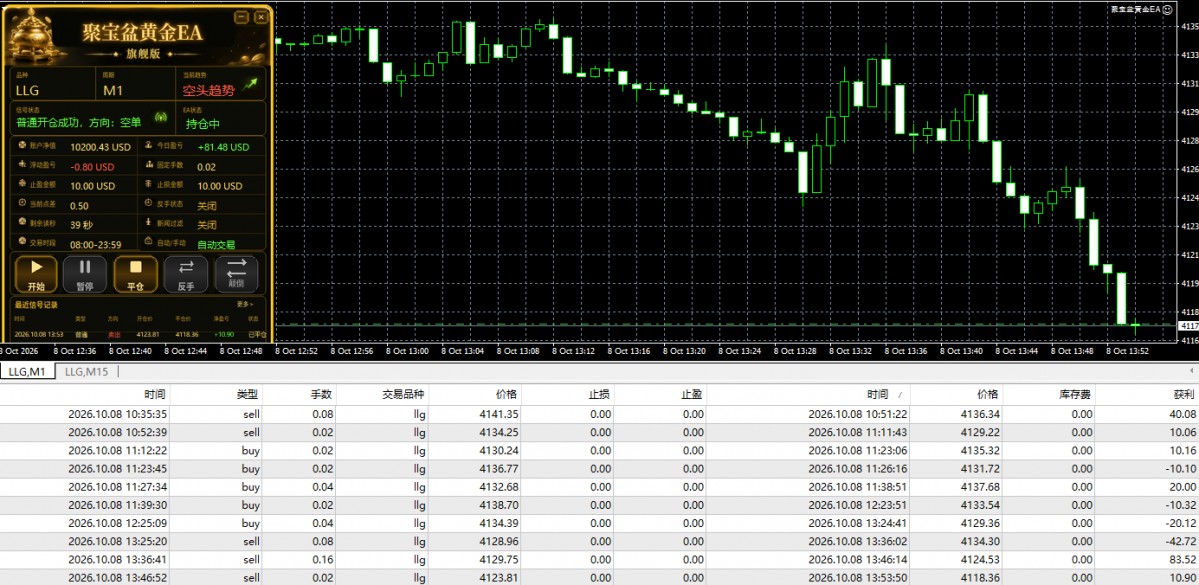The image size is (1199, 585).
Task: Click the 账户净值 account equity icon
Action: point(22,145)
